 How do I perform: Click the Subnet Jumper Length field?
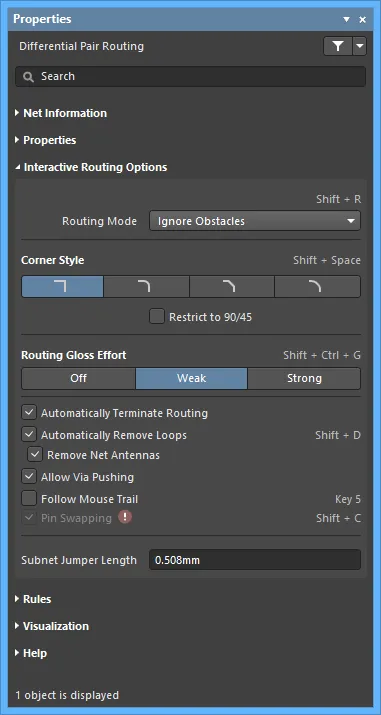point(255,560)
